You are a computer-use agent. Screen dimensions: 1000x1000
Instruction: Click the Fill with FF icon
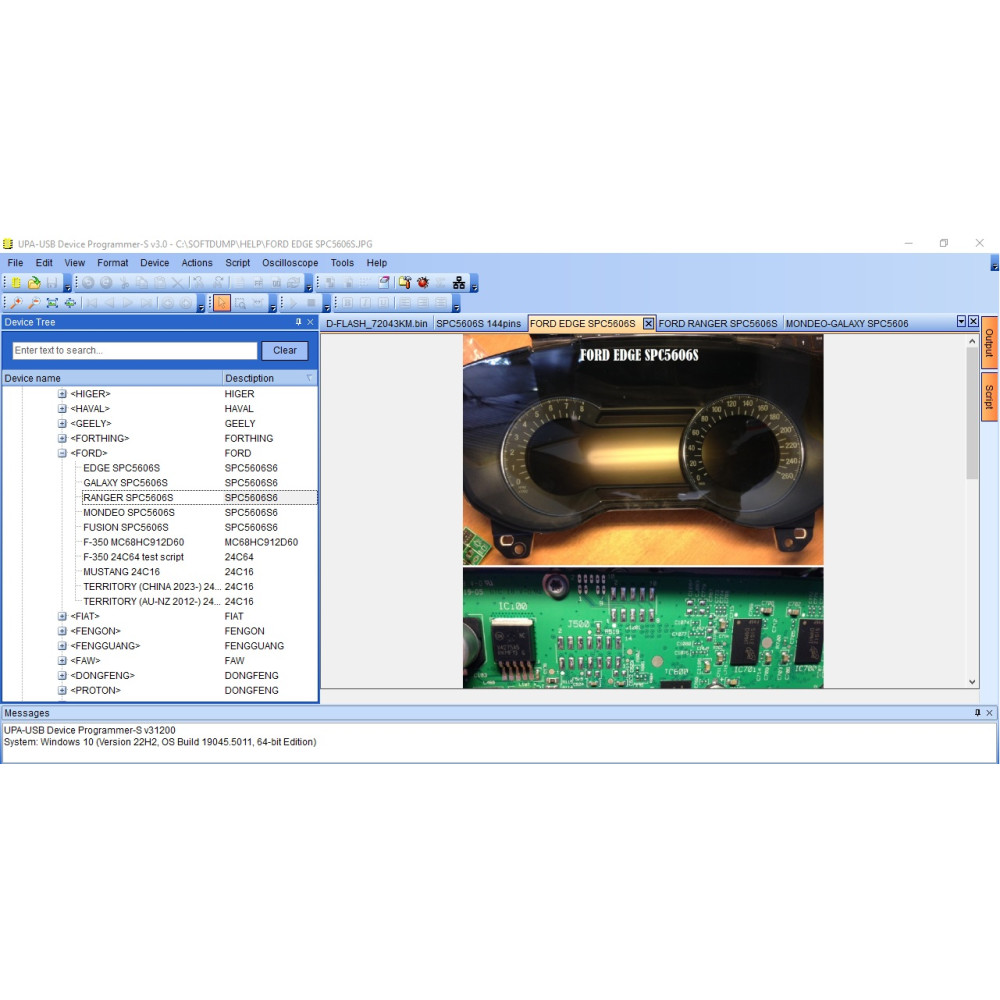[258, 283]
